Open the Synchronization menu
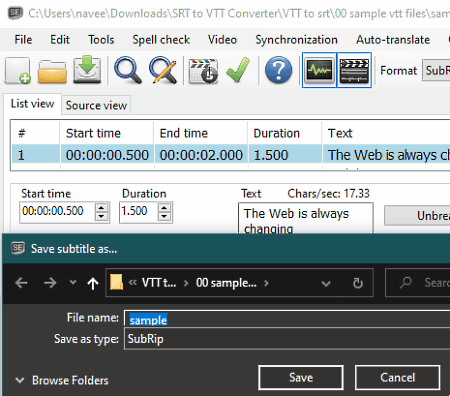450x396 pixels. coord(296,40)
